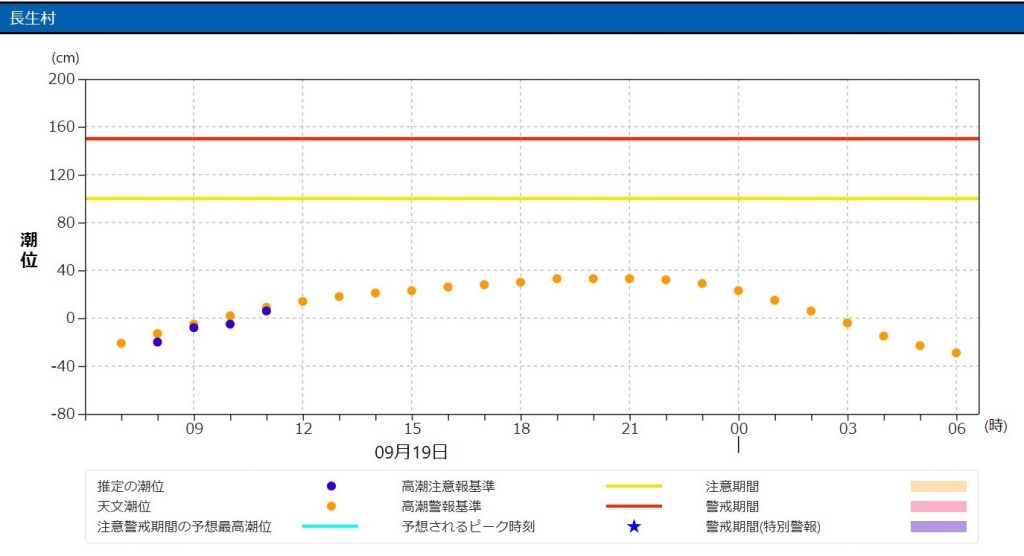Click the 03 hour axis label

click(x=848, y=429)
